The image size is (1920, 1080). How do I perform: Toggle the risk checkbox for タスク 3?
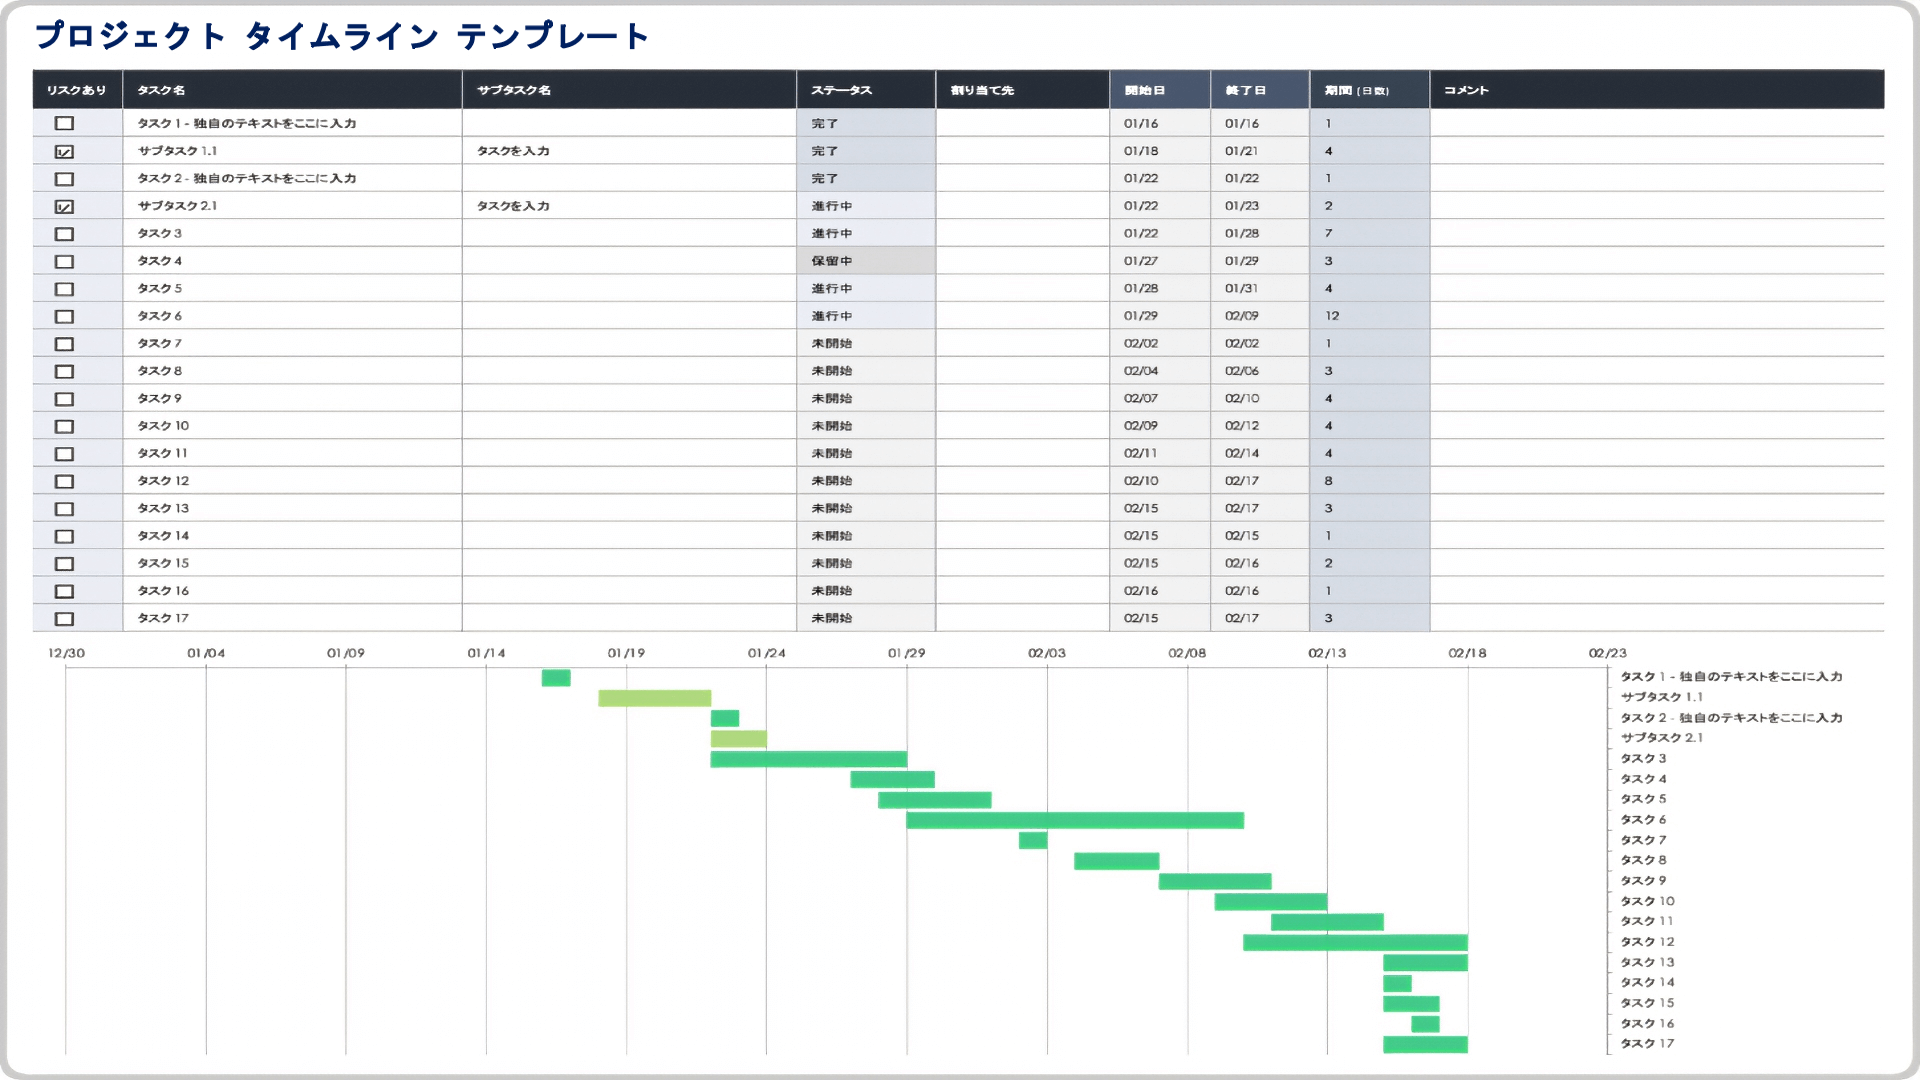(64, 233)
